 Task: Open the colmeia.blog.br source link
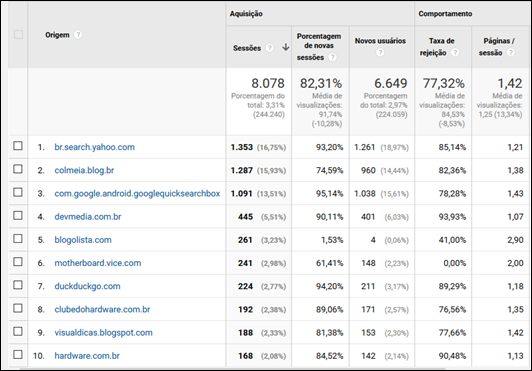[84, 170]
